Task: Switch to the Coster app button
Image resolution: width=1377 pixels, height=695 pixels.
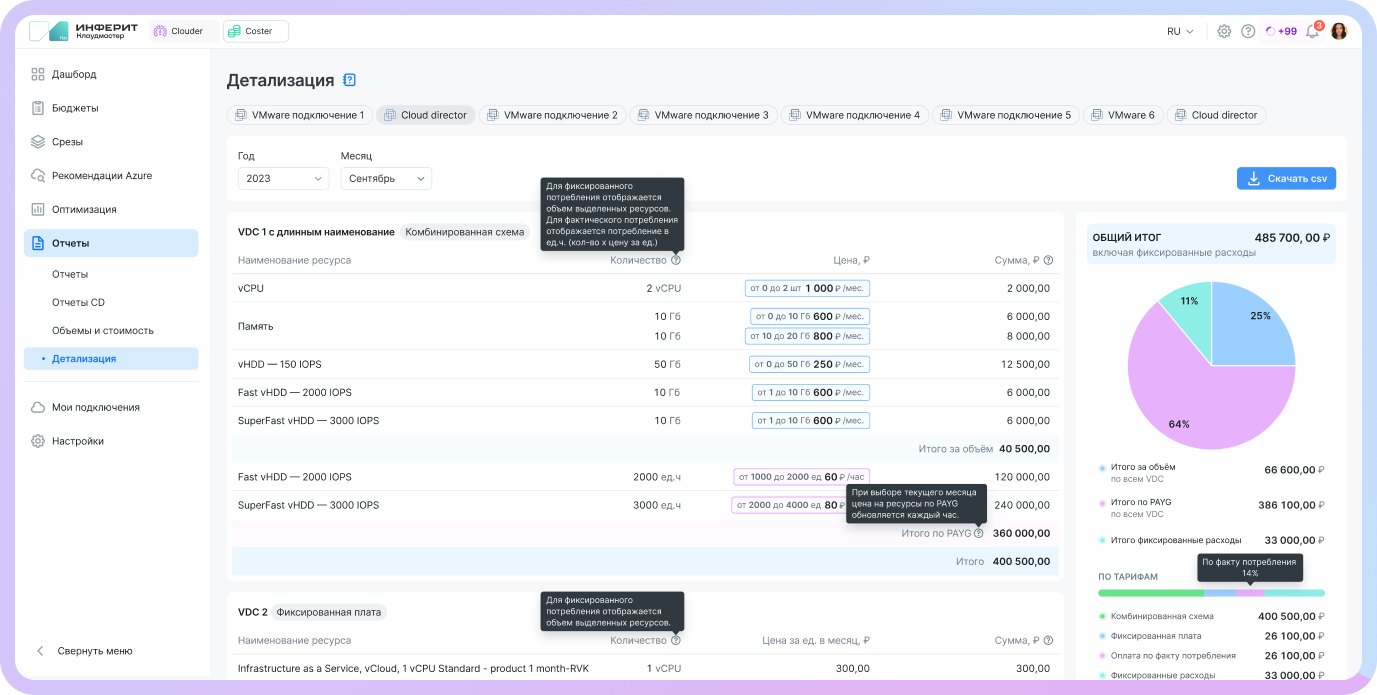Action: click(x=256, y=31)
